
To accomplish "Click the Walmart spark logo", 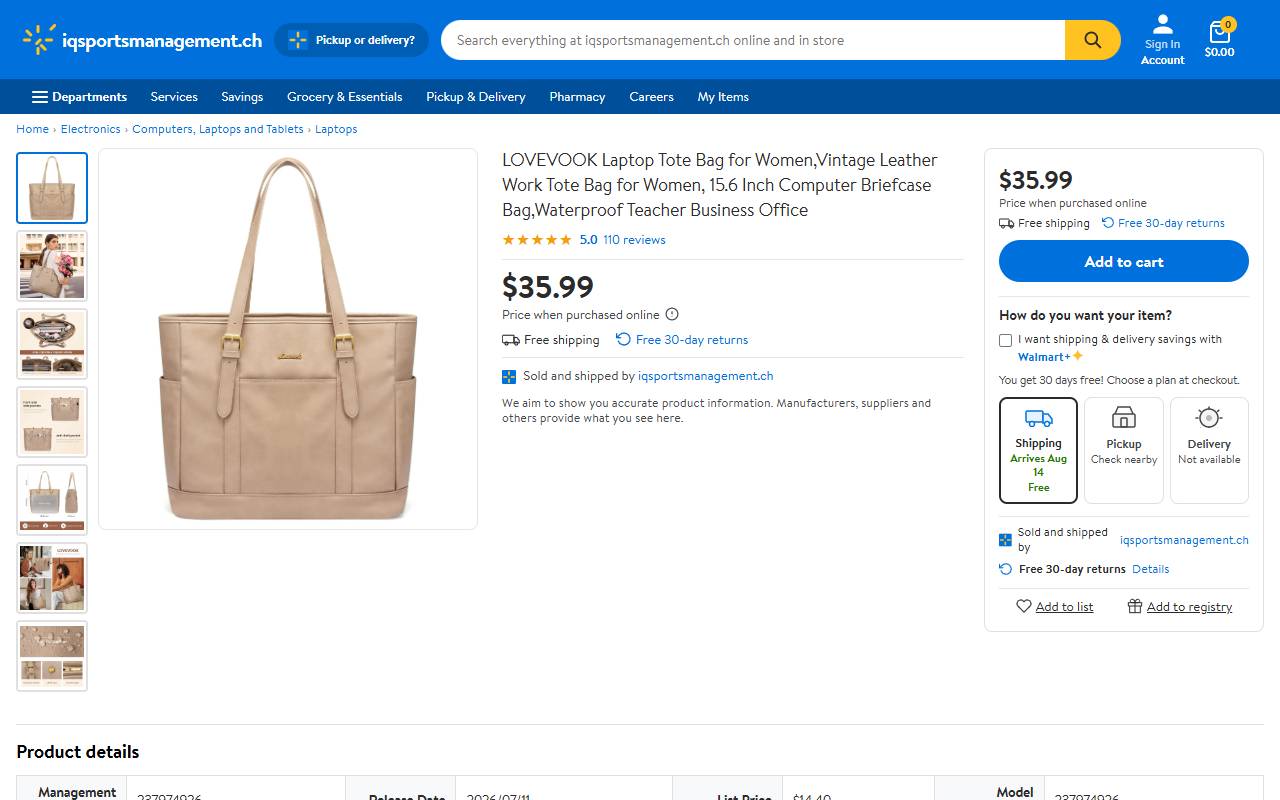I will click(x=38, y=40).
